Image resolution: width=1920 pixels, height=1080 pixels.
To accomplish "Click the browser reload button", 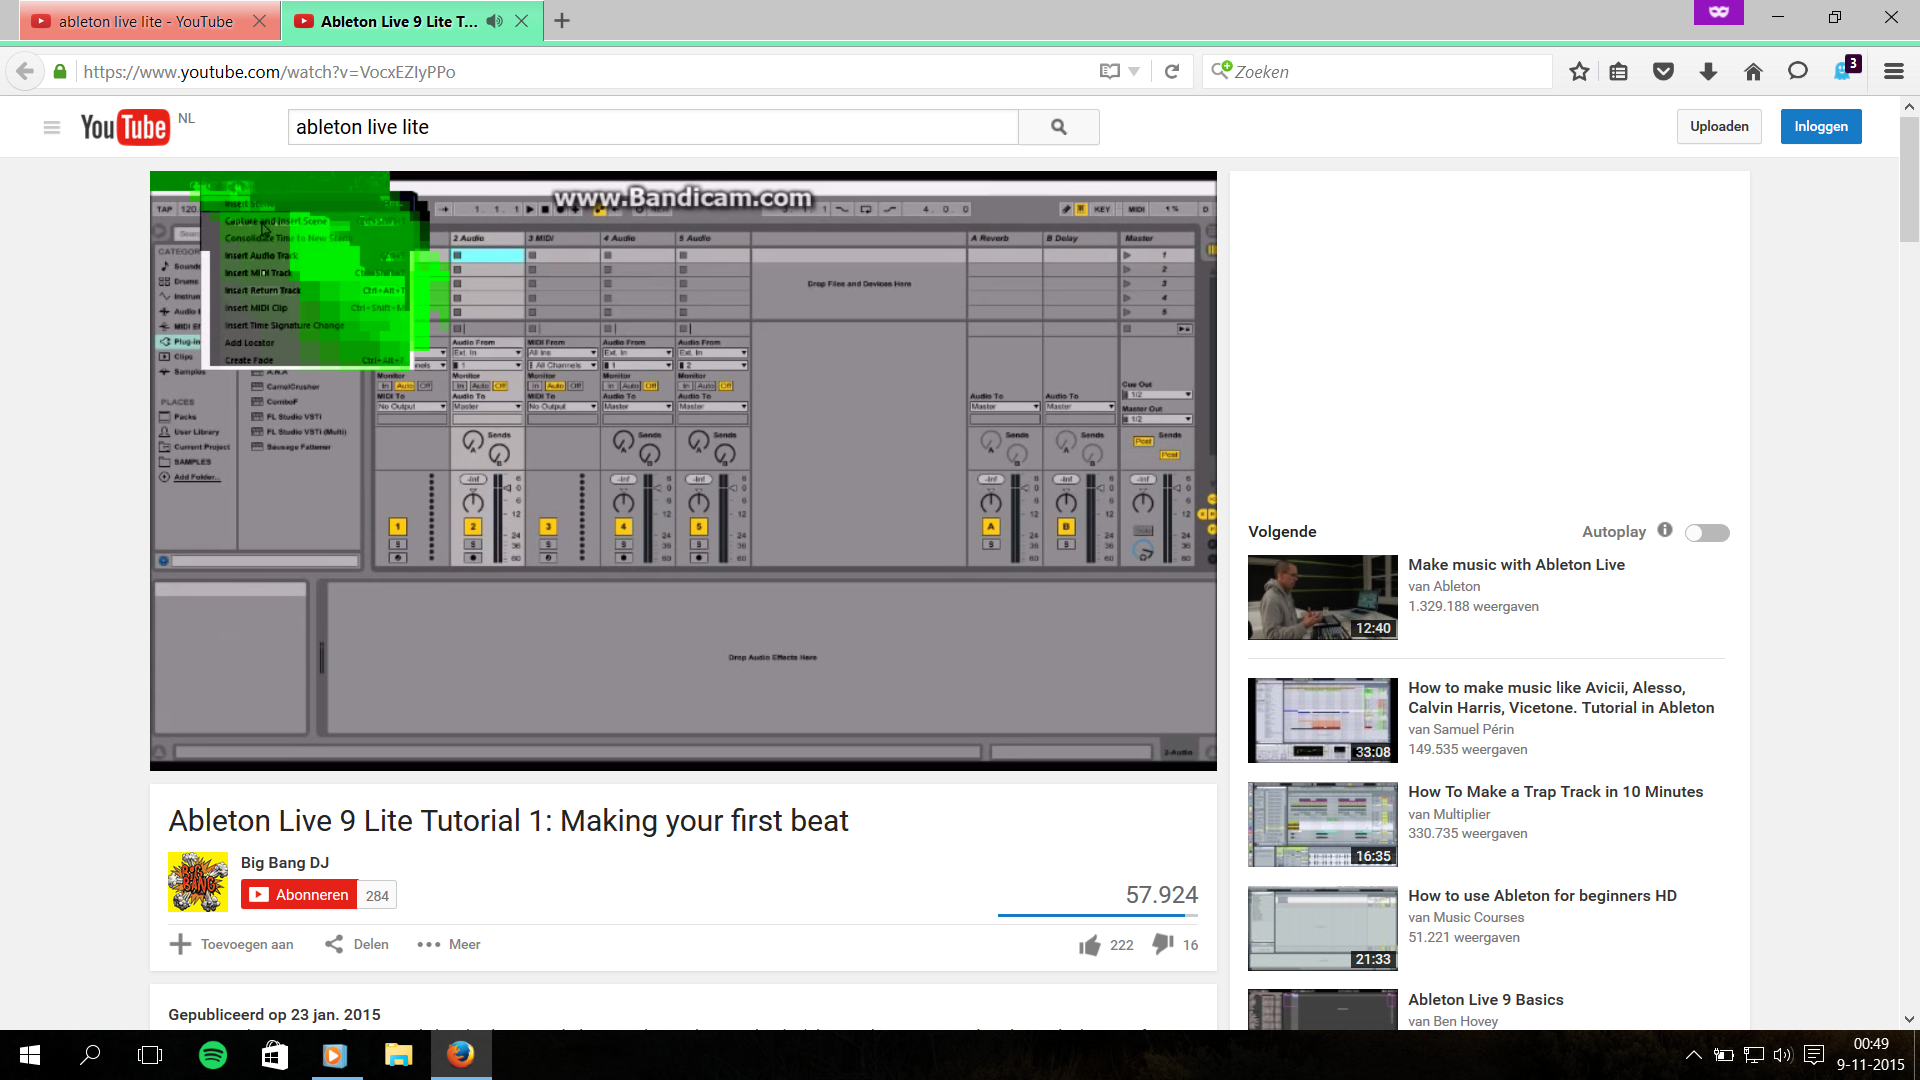I will 1172,72.
